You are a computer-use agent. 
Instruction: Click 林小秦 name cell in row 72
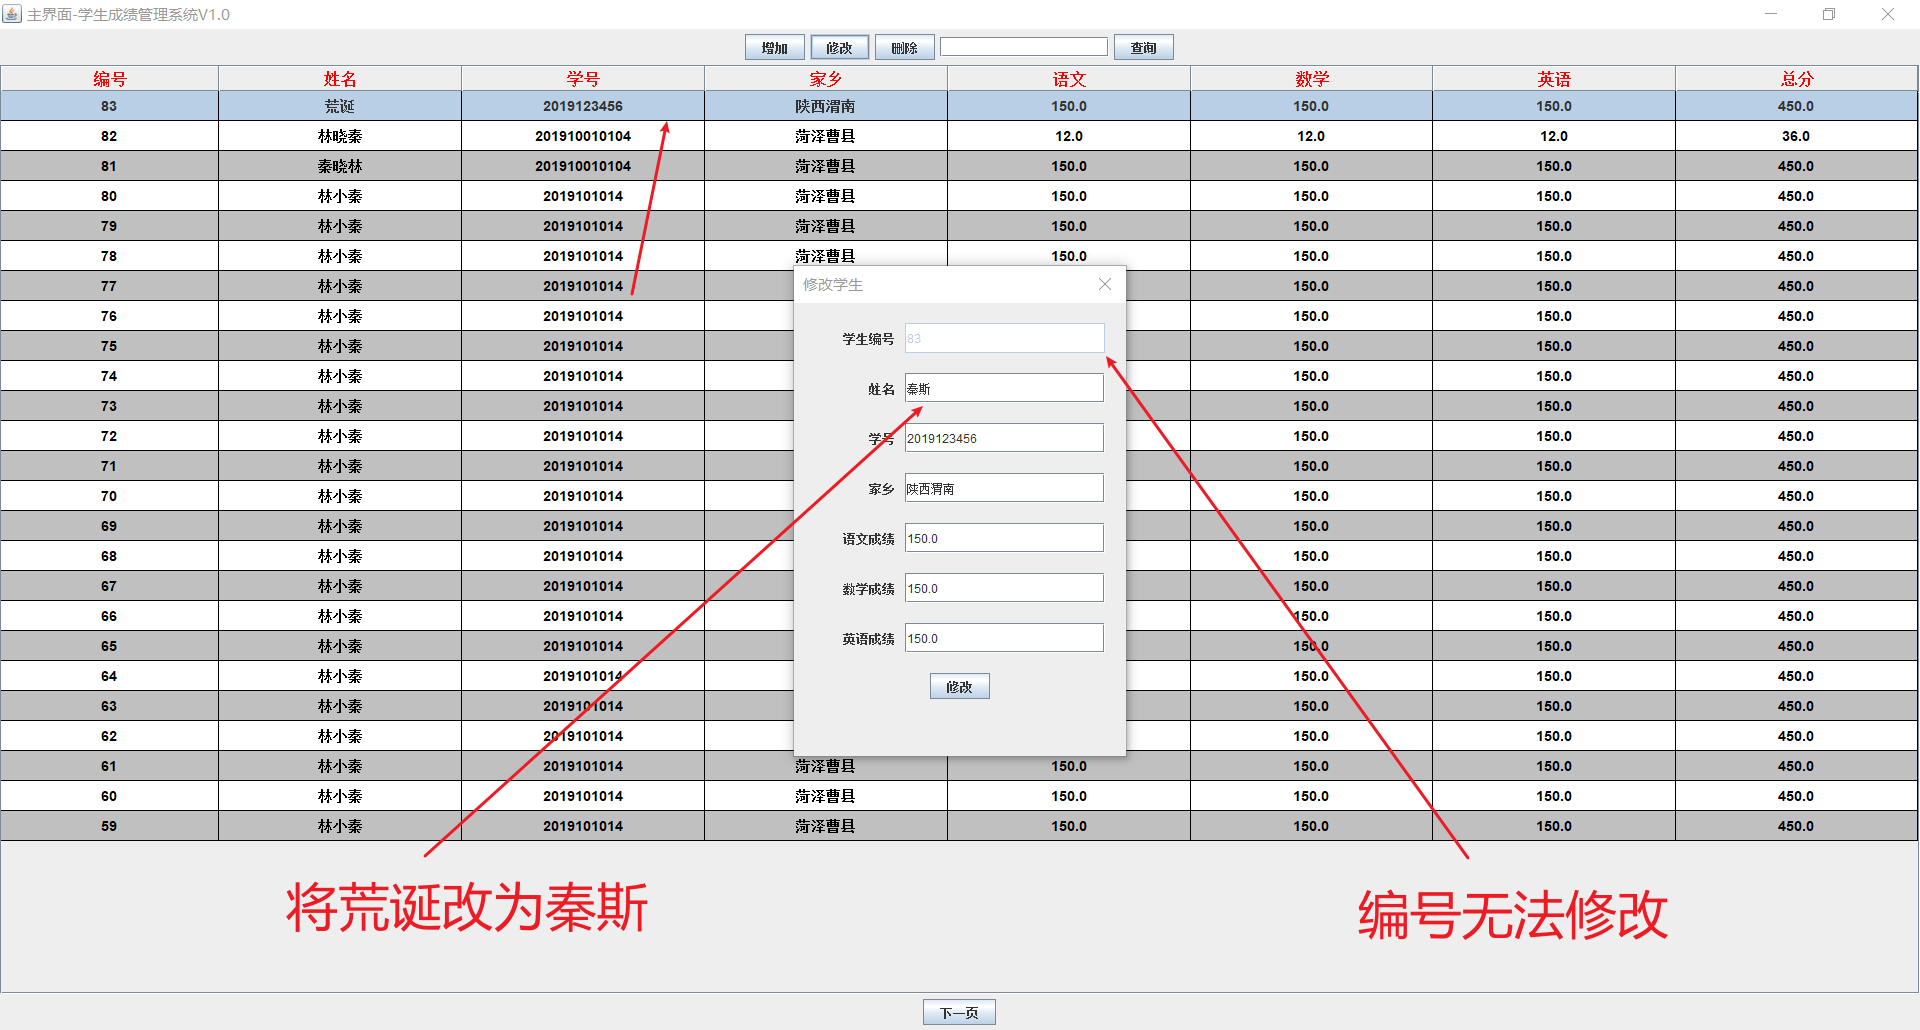(340, 436)
